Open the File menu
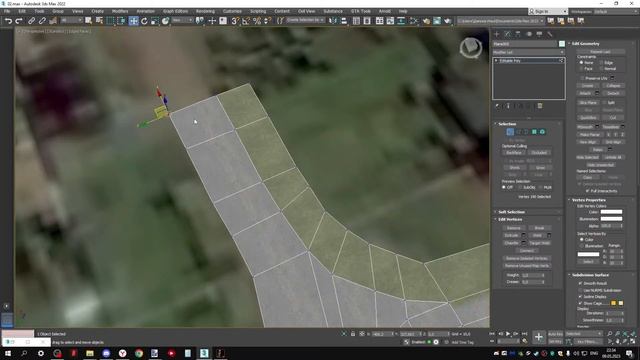 pyautogui.click(x=7, y=11)
